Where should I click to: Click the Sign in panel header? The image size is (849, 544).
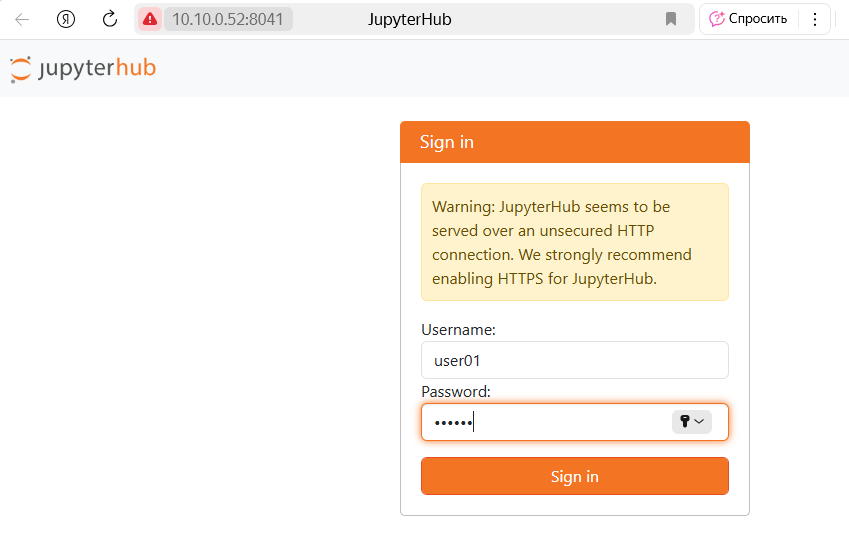point(574,142)
